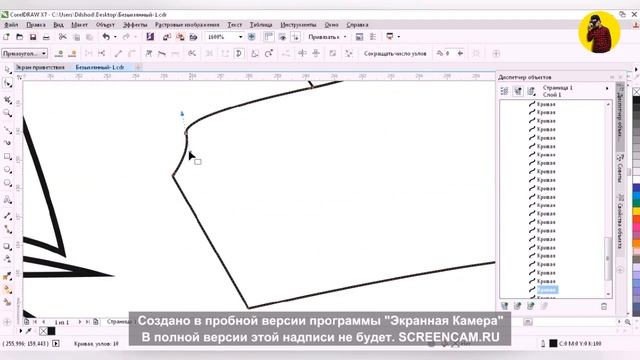Viewport: 640px width, 360px height.
Task: Click the Import icon
Action: coord(167,37)
